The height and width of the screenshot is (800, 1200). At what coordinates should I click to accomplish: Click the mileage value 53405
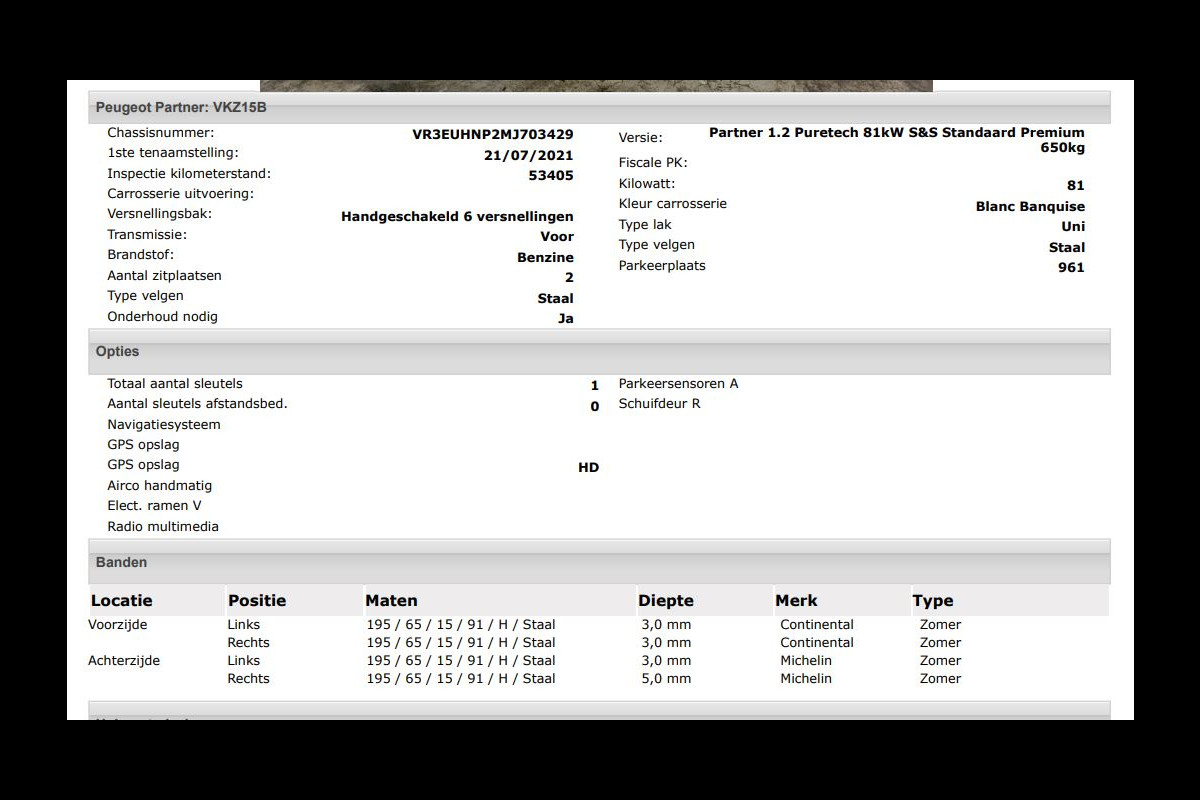click(x=550, y=175)
